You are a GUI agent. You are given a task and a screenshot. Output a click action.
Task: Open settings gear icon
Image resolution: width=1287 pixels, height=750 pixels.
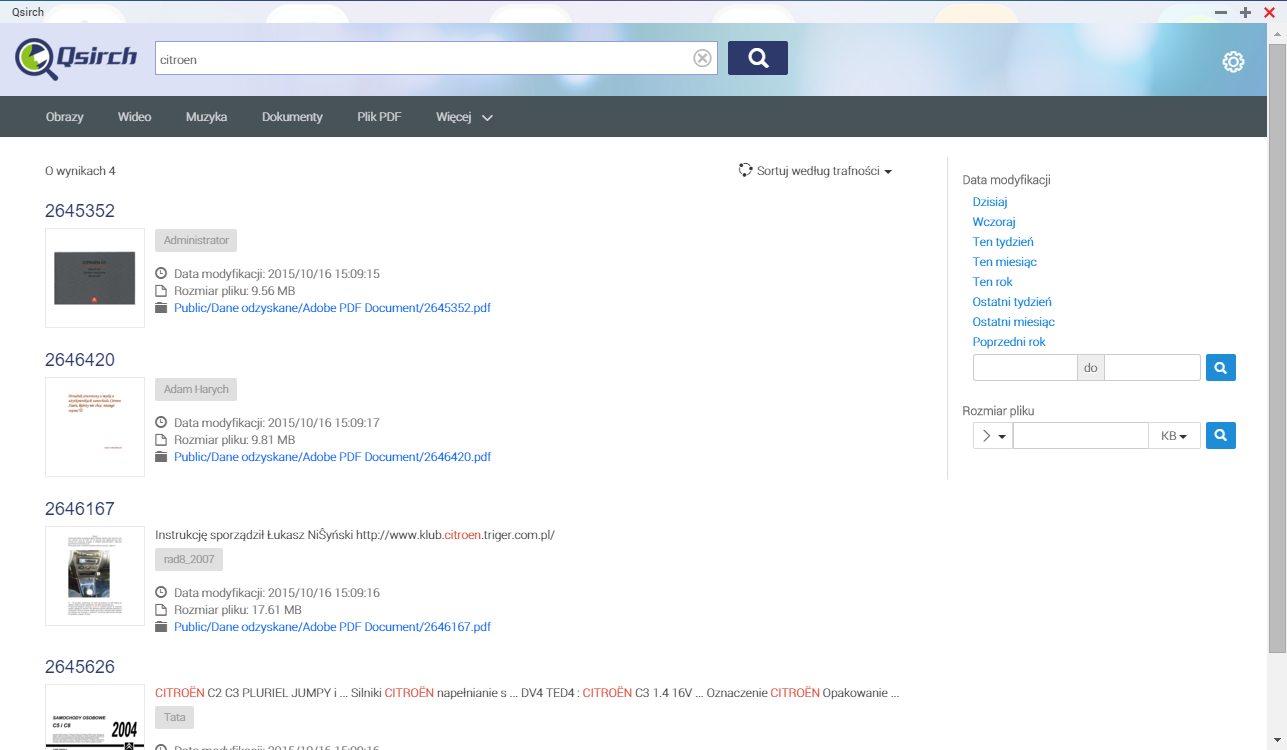pos(1233,62)
